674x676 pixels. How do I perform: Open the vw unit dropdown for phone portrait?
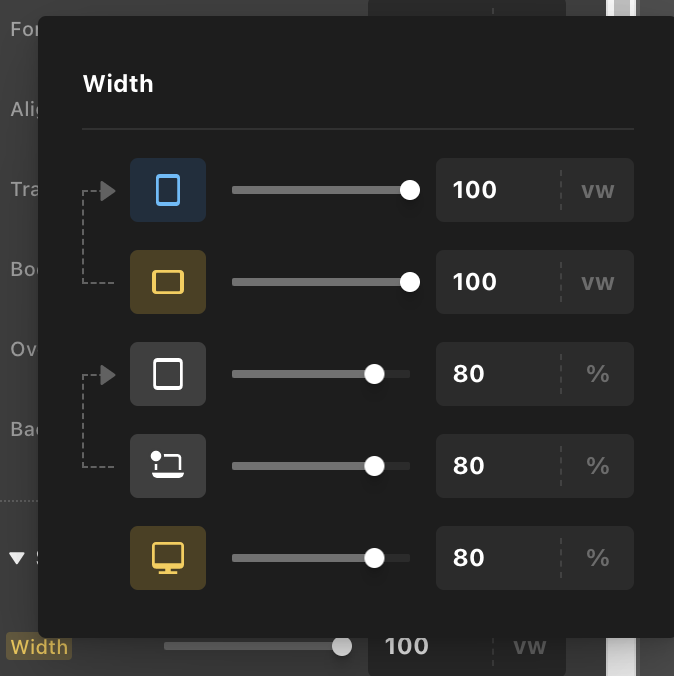598,190
